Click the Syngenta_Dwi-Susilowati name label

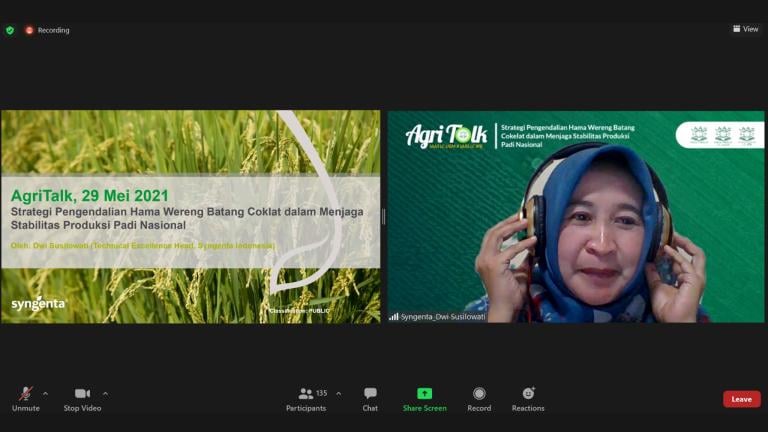click(x=443, y=317)
